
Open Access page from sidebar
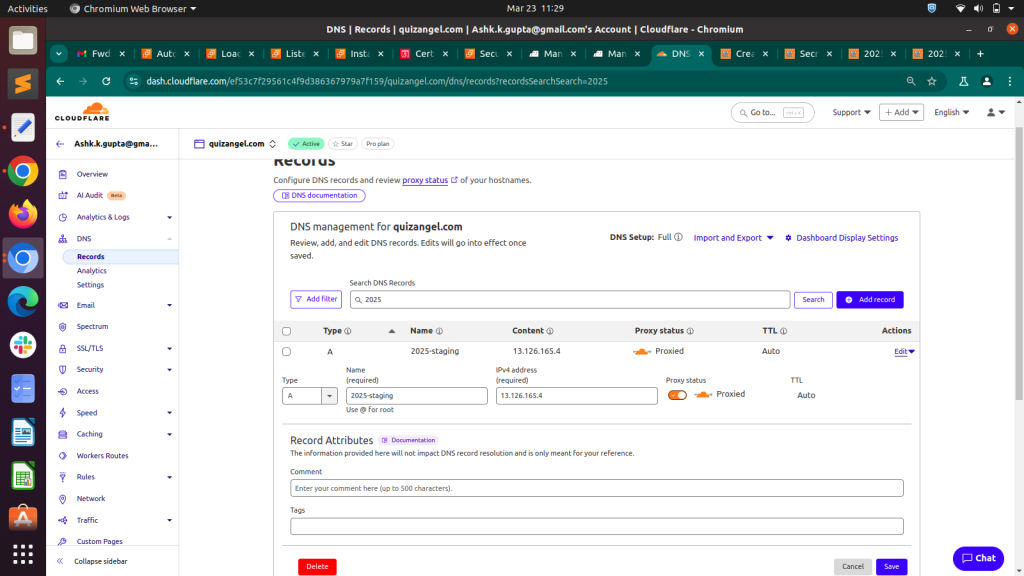[88, 391]
